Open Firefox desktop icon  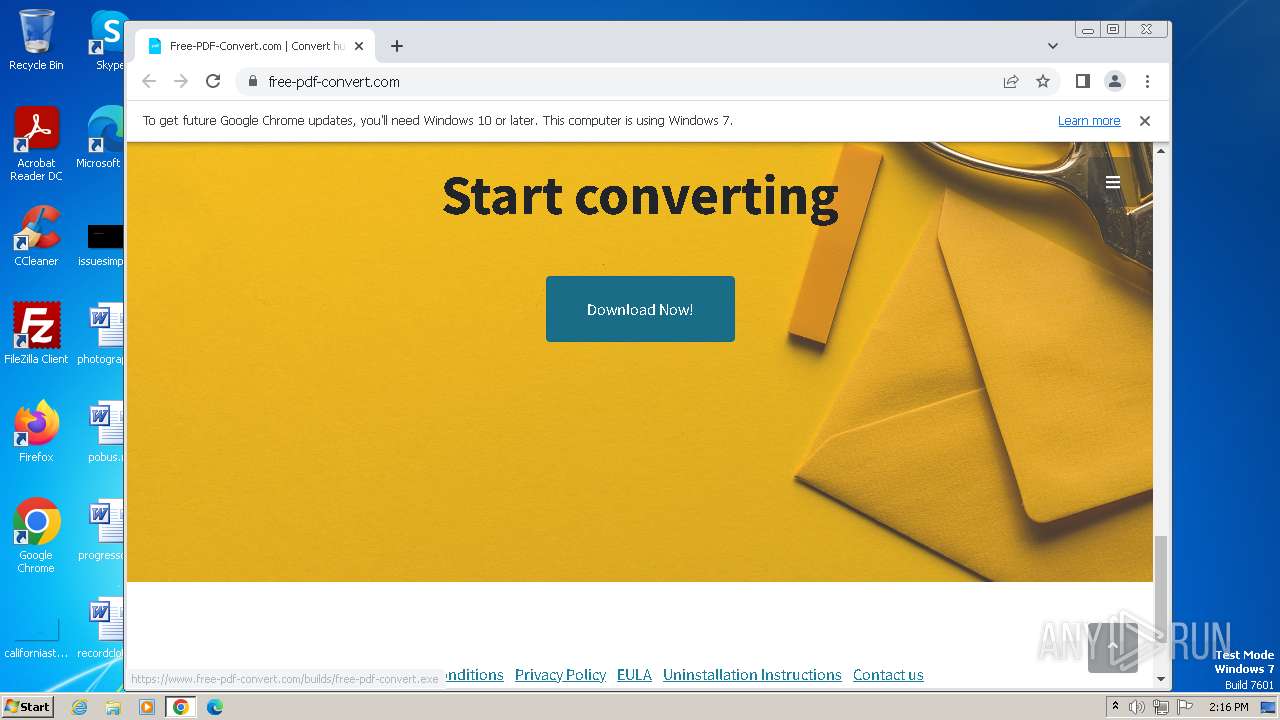(36, 431)
